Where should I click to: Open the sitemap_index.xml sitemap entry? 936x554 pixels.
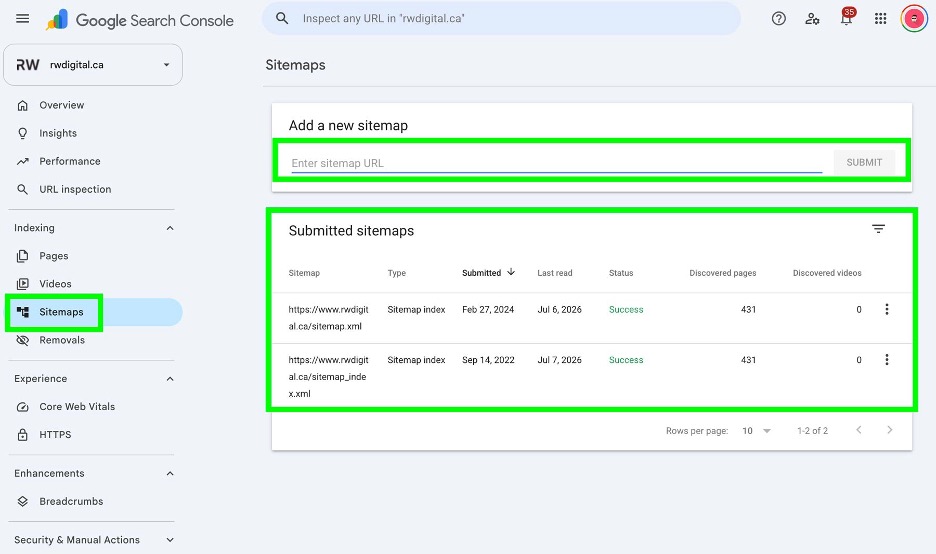click(x=328, y=377)
